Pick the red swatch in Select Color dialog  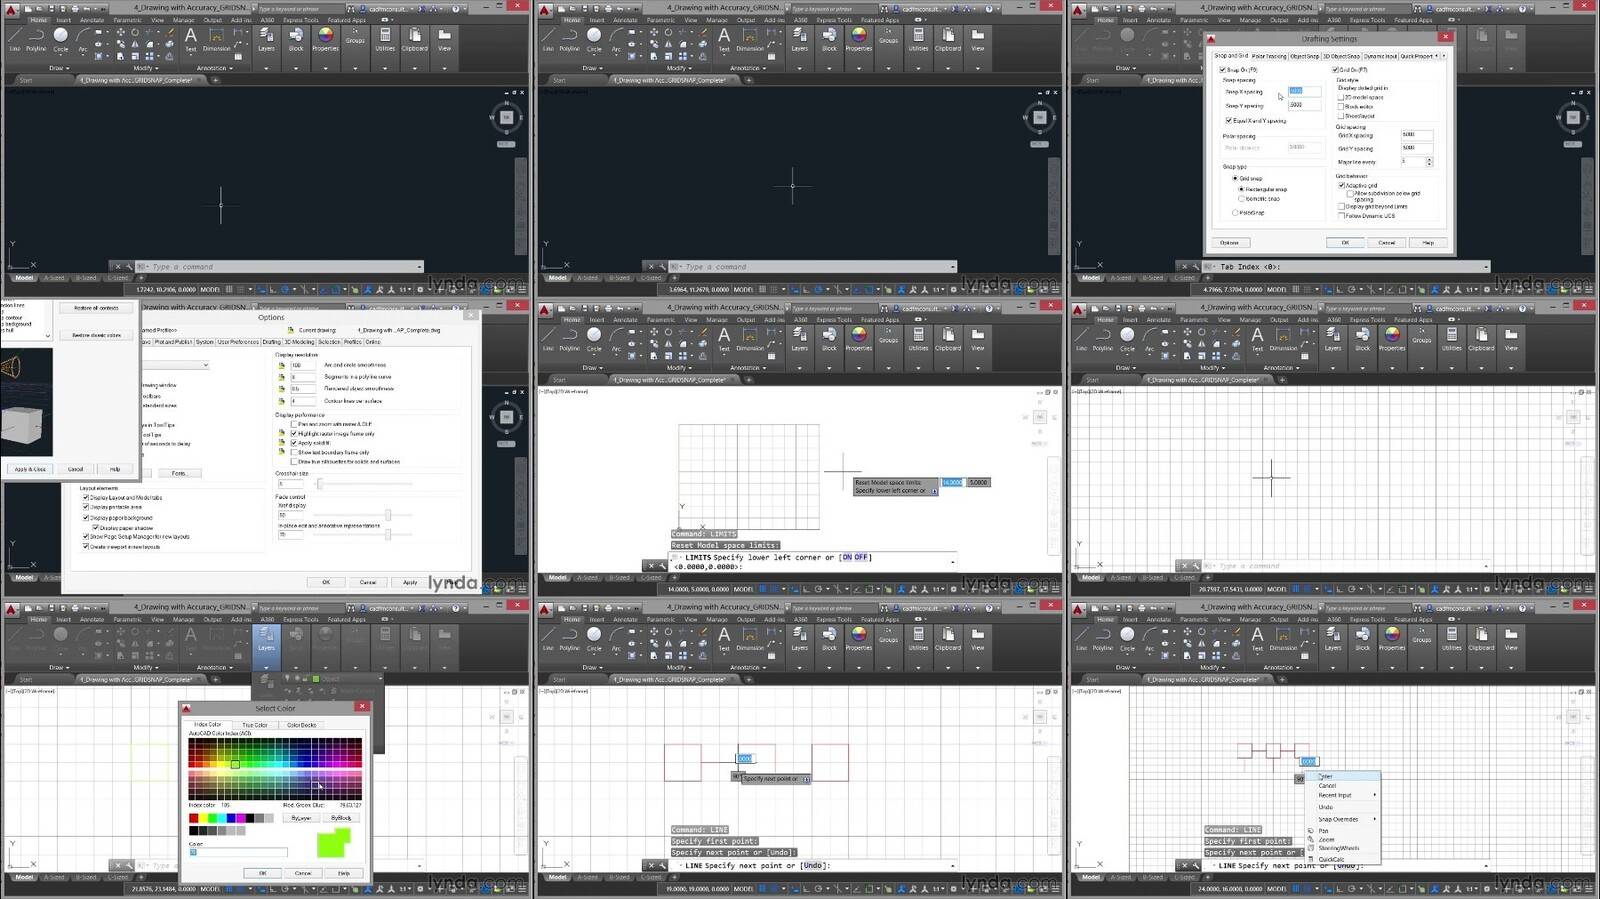coord(194,818)
